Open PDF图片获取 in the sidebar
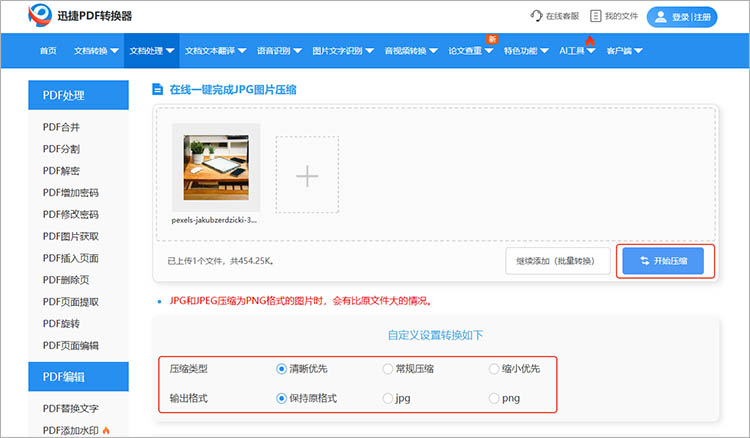The image size is (750, 438). 70,236
